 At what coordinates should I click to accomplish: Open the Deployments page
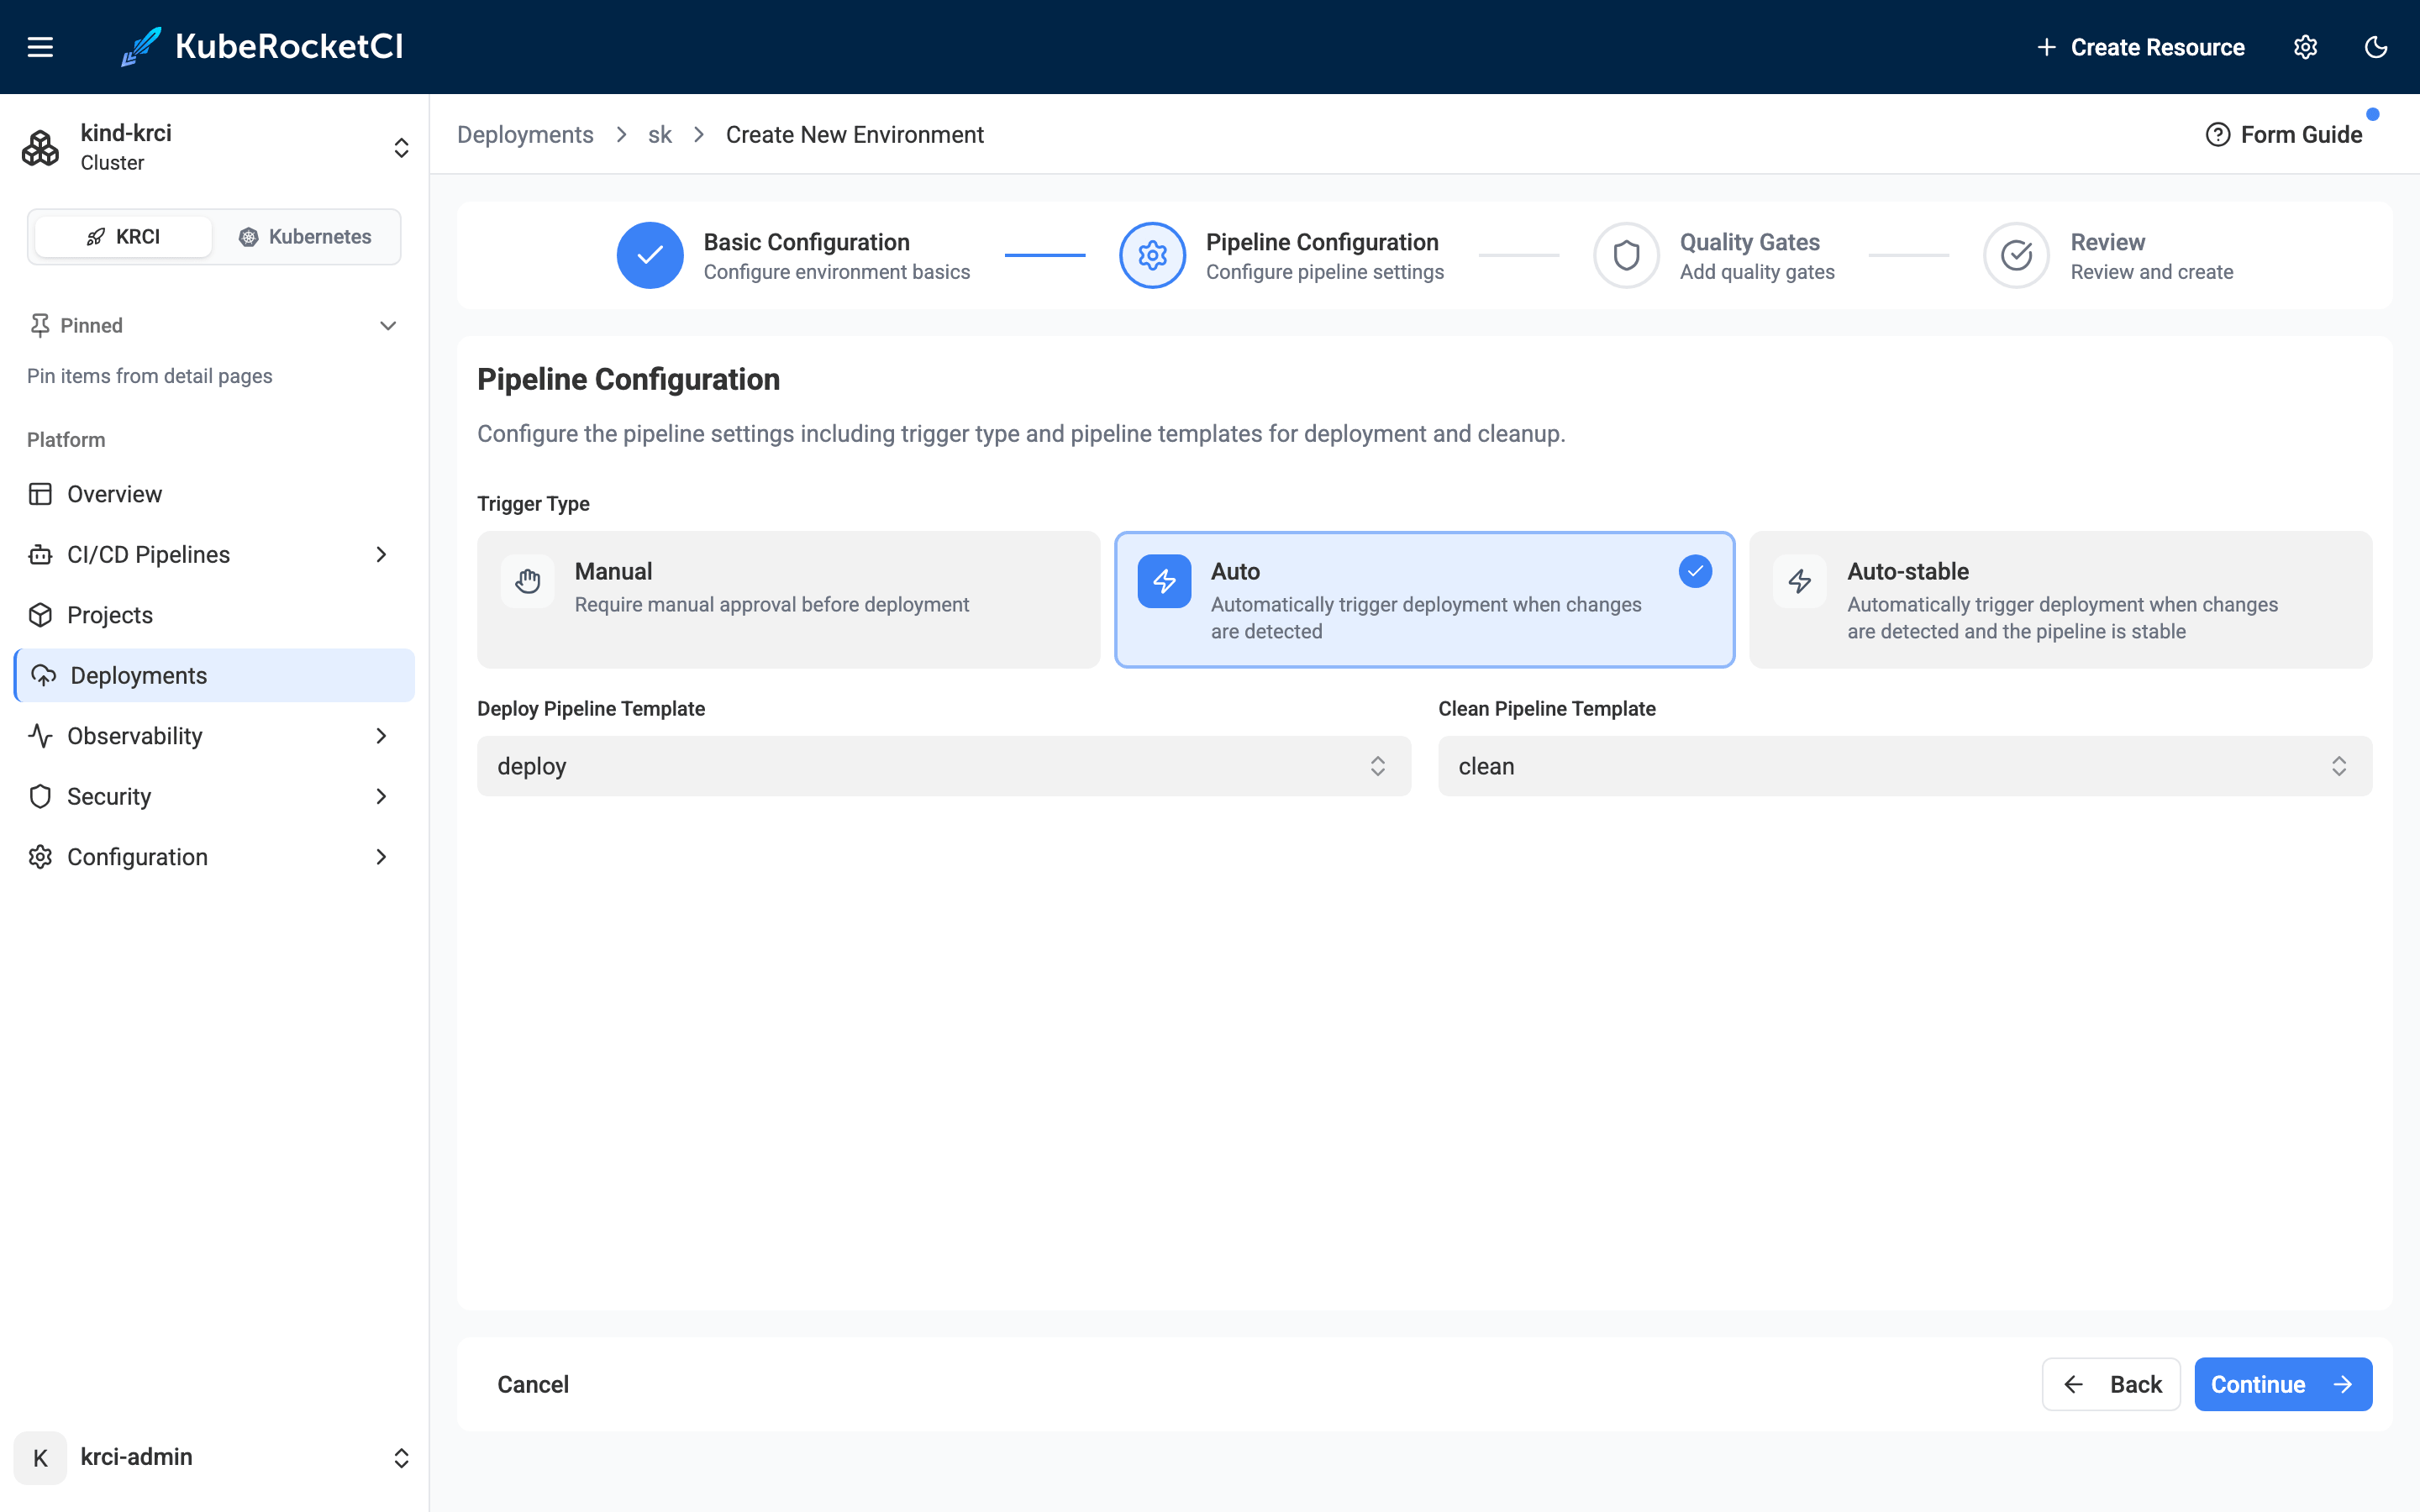[214, 676]
